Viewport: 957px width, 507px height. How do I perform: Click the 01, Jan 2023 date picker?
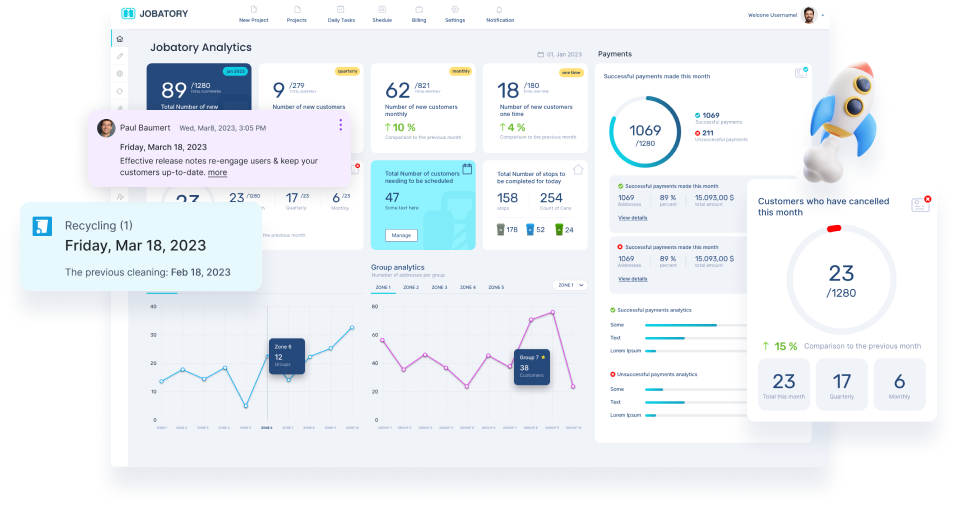(560, 54)
